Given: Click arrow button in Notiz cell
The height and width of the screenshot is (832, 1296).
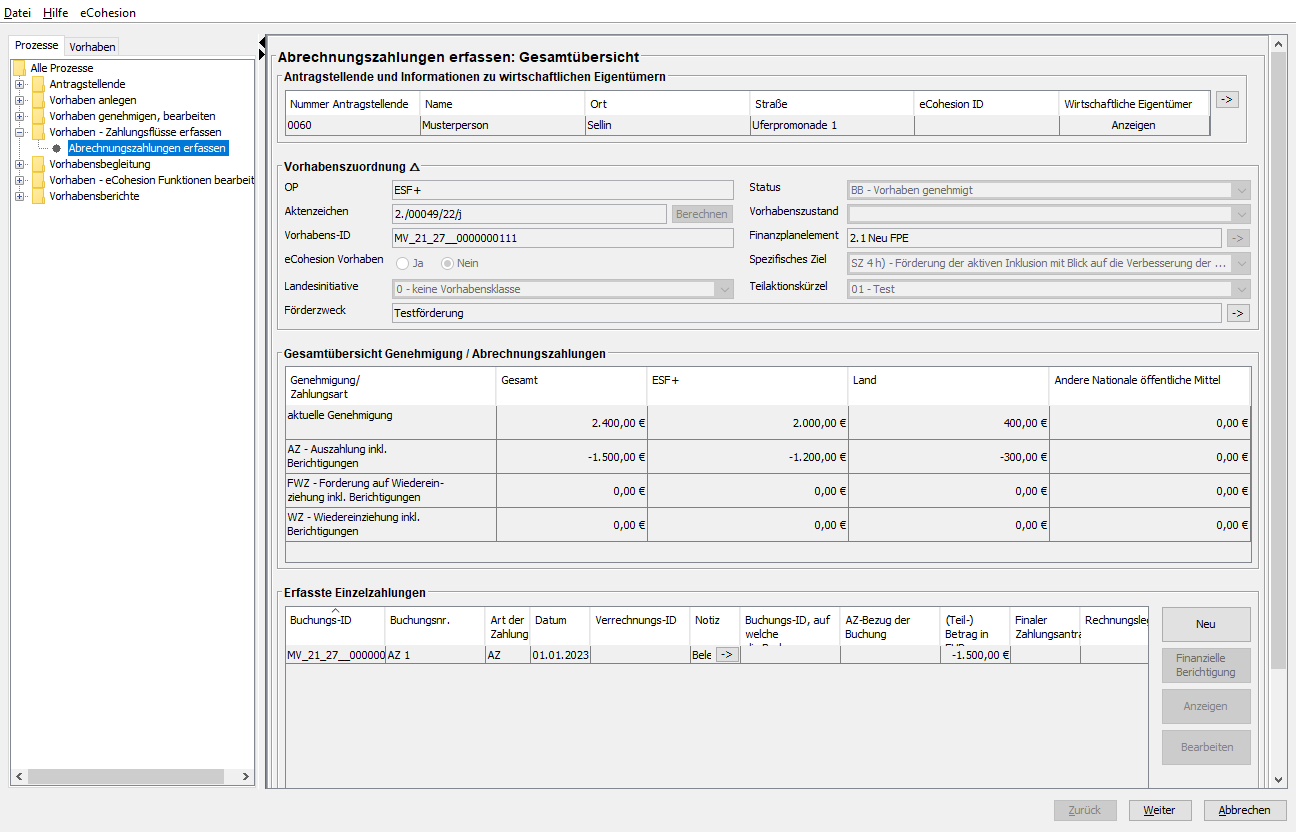Looking at the screenshot, I should (x=727, y=655).
